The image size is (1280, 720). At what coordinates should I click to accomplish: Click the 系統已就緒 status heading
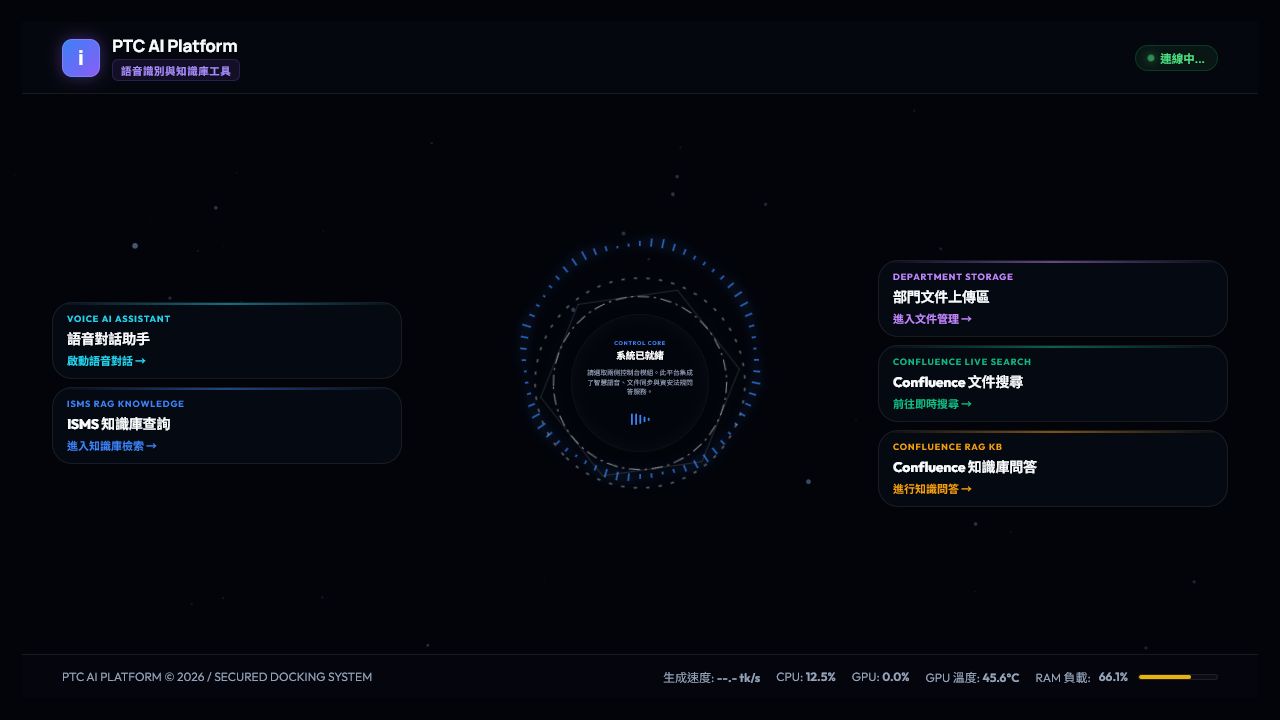[640, 356]
